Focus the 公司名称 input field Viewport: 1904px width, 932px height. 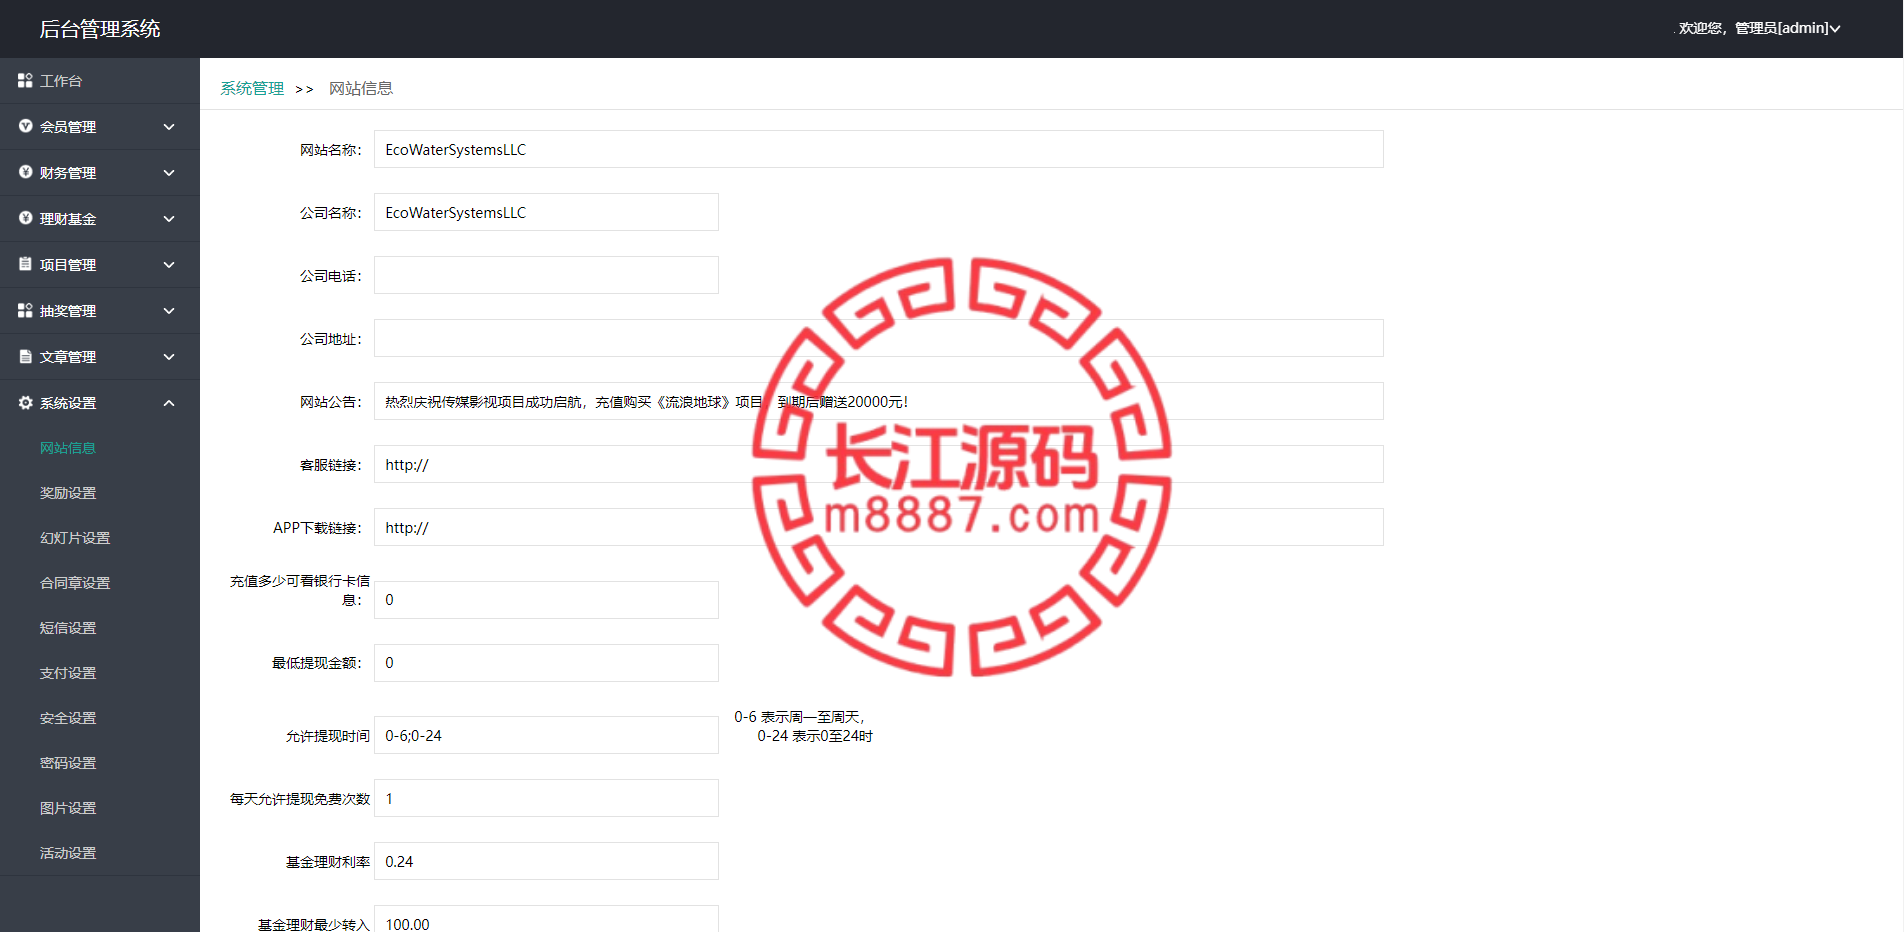coord(546,212)
